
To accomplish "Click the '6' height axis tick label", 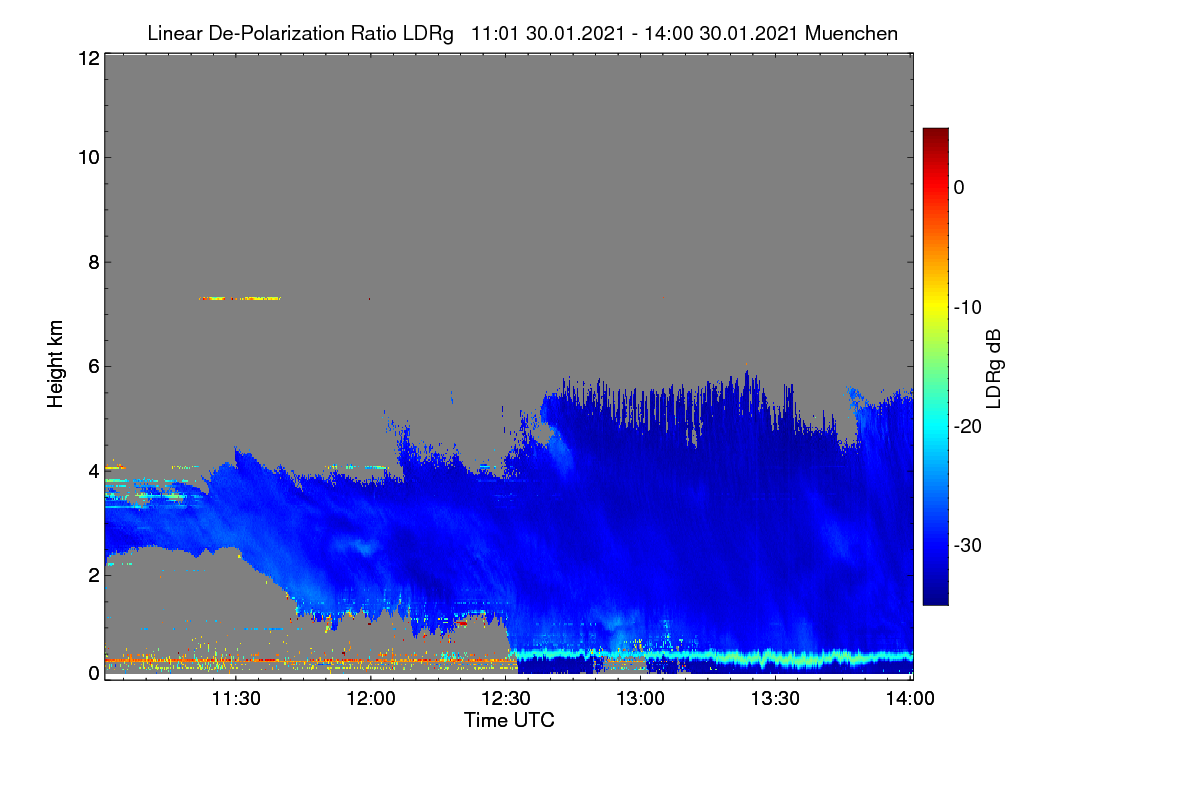I will [92, 366].
